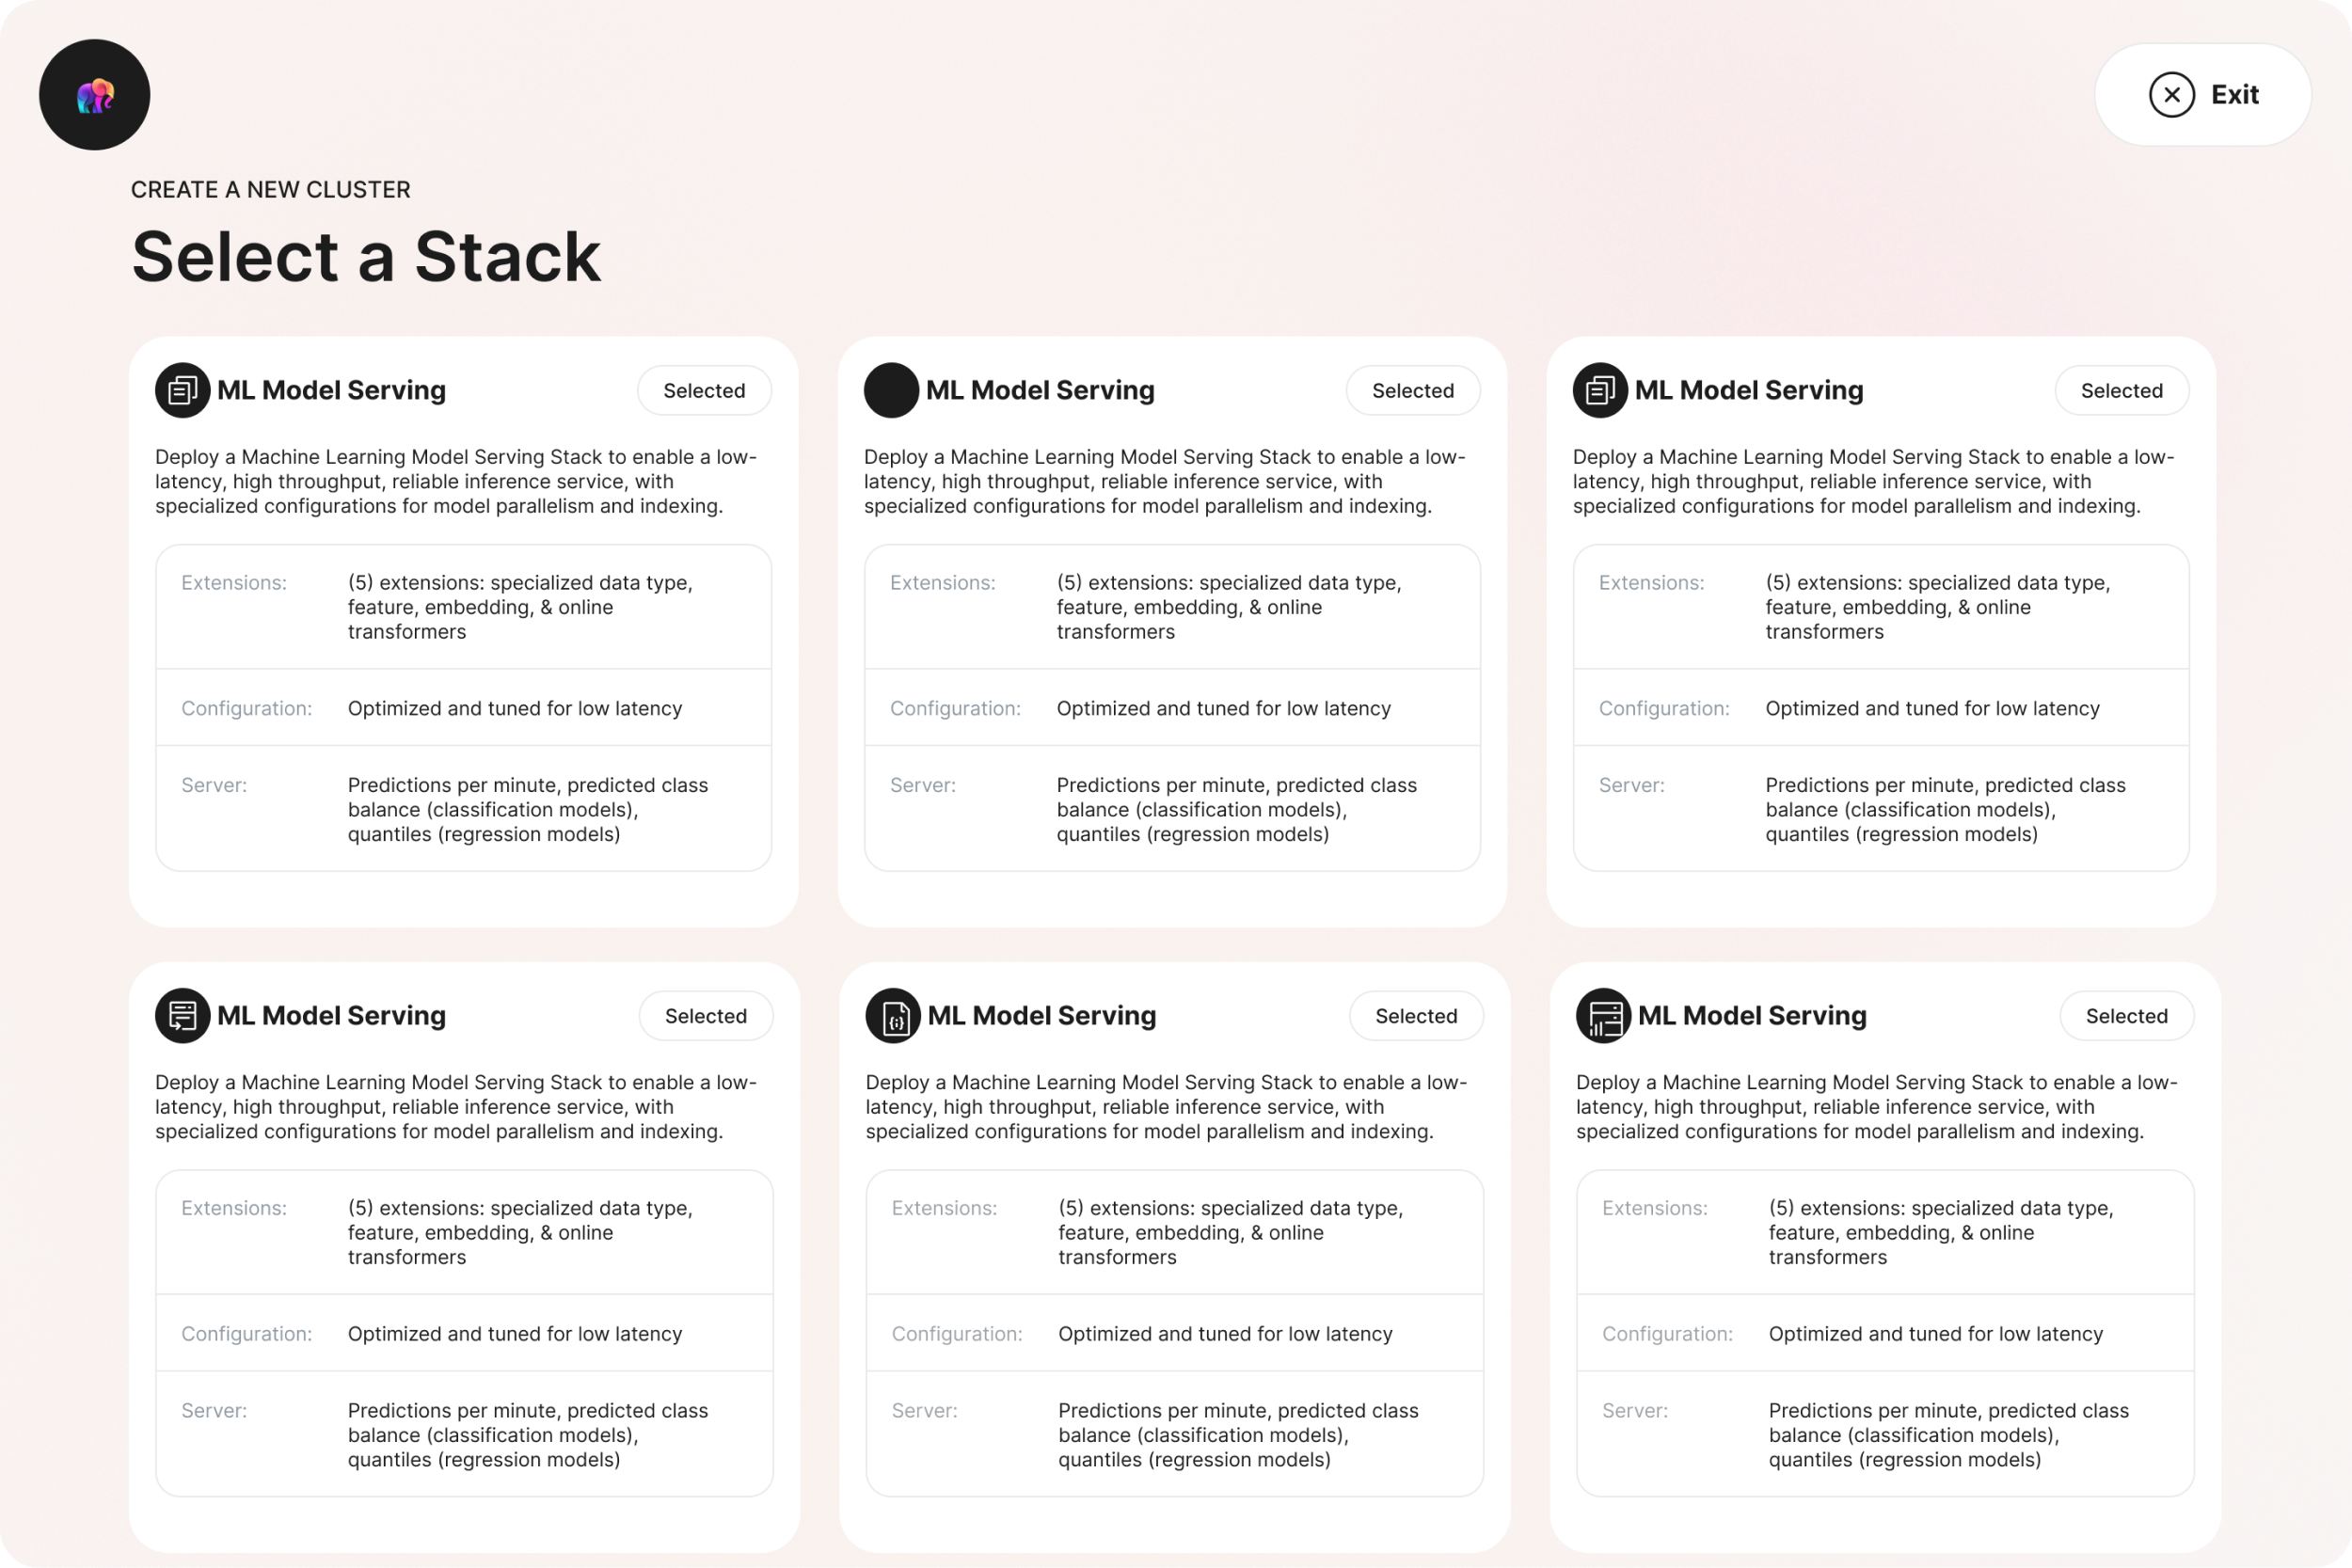The width and height of the screenshot is (2352, 1568).
Task: Click the code braces file stack icon
Action: click(893, 1016)
